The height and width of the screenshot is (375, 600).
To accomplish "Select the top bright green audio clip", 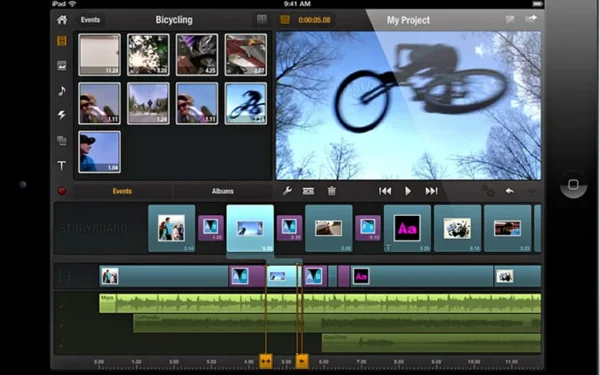I will [320, 303].
